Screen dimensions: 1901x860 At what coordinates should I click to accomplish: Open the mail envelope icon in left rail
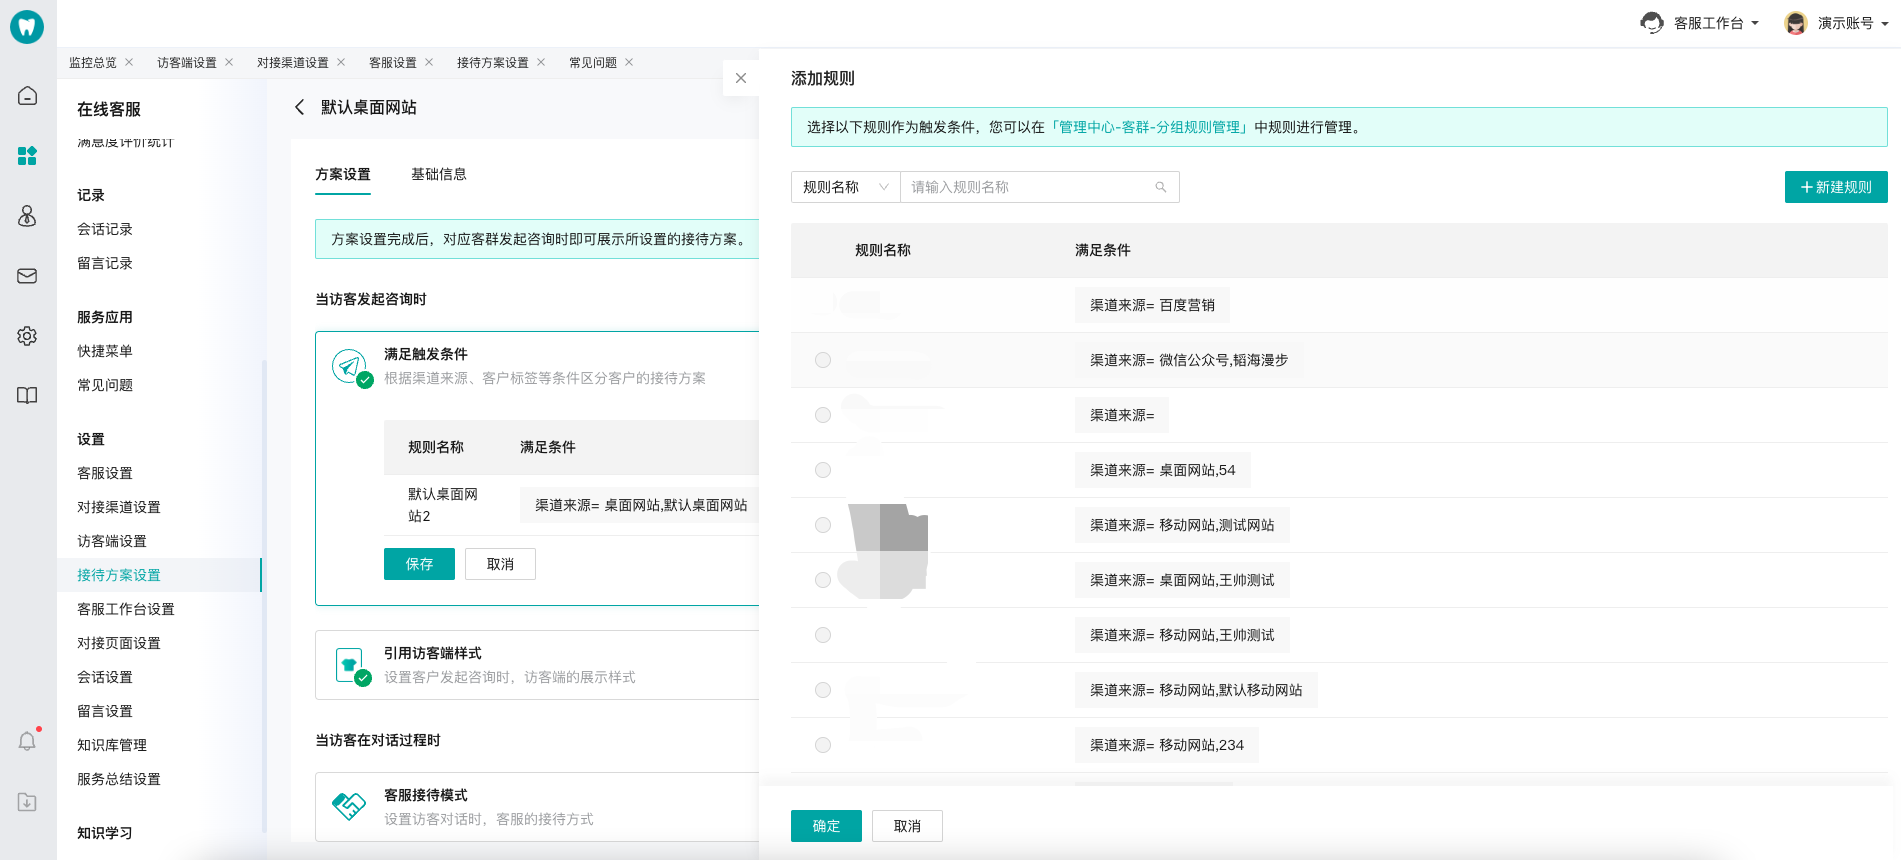point(27,276)
